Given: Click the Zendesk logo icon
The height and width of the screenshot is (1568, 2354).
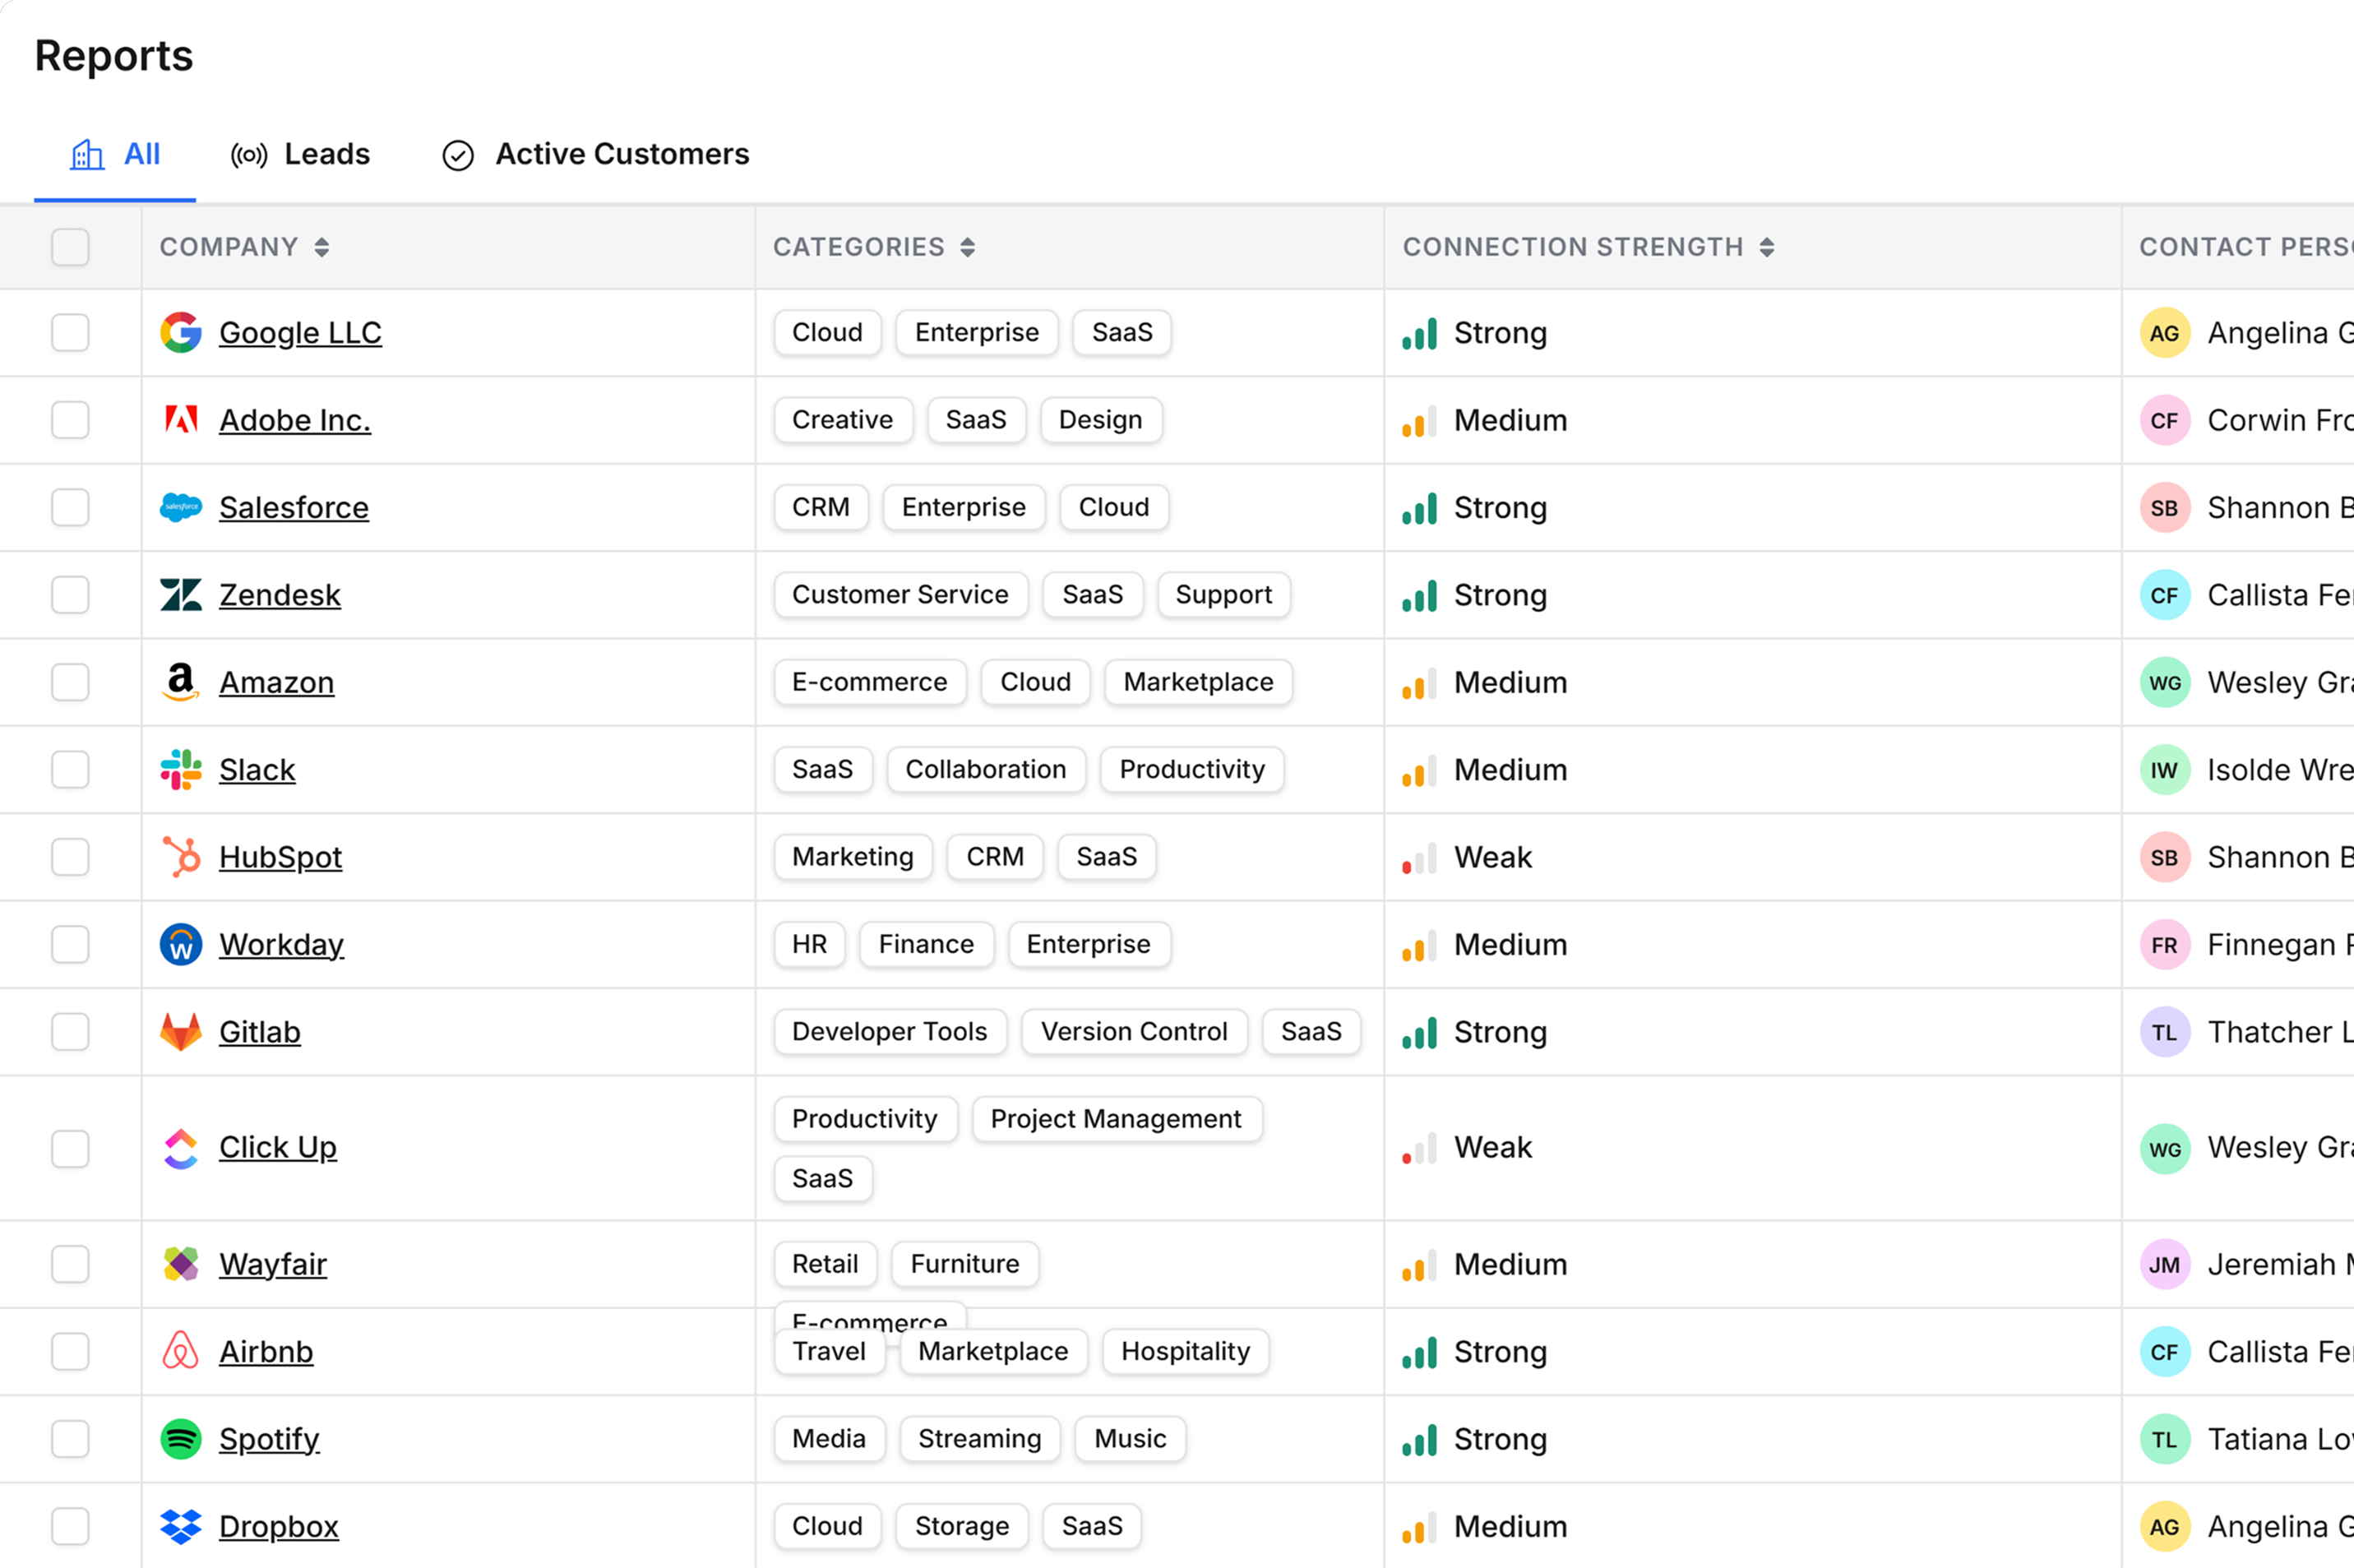Looking at the screenshot, I should 181,595.
